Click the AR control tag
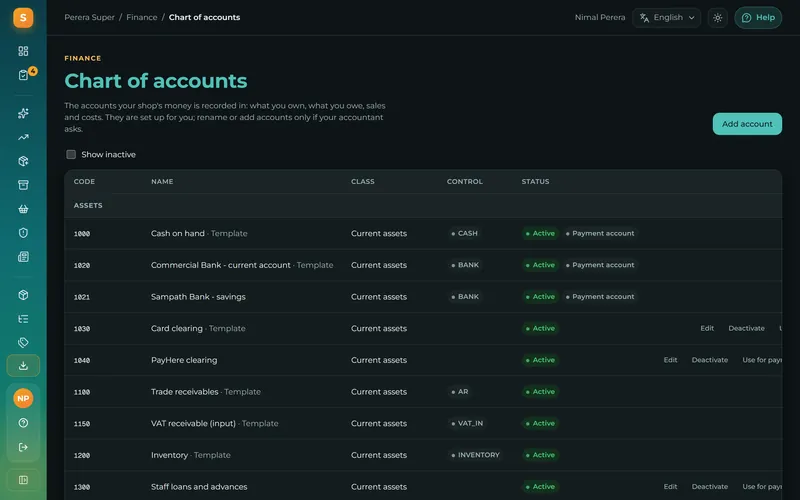The image size is (800, 500). pyautogui.click(x=460, y=392)
